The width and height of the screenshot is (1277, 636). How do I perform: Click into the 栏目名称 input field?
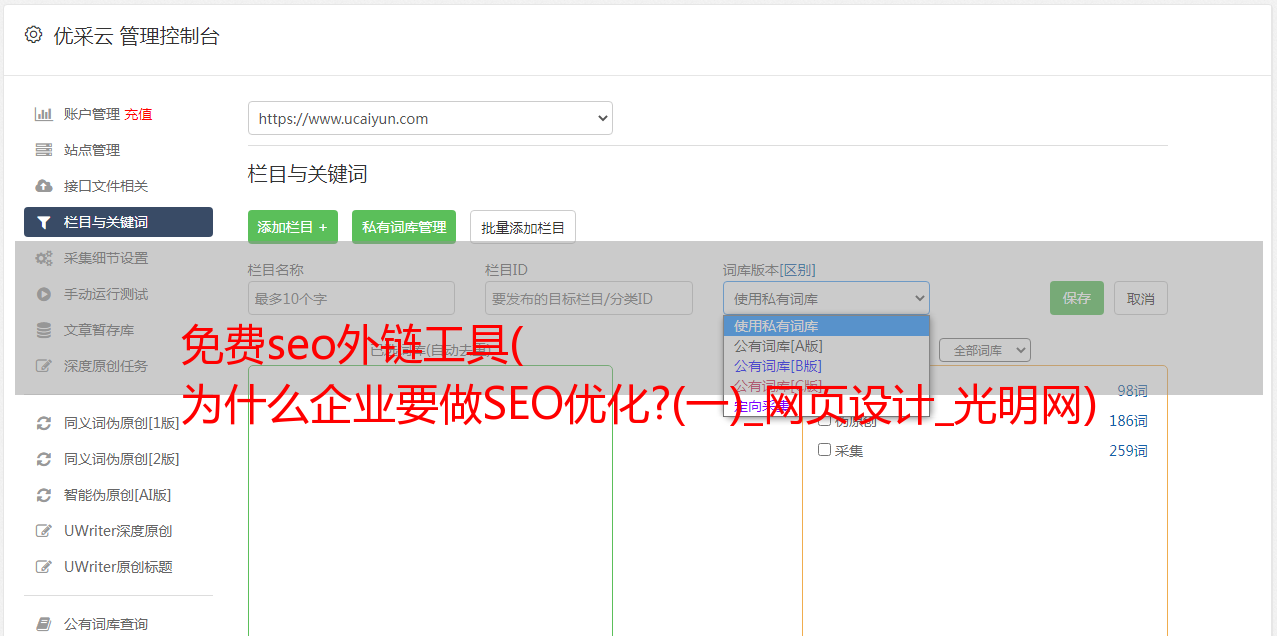(351, 298)
